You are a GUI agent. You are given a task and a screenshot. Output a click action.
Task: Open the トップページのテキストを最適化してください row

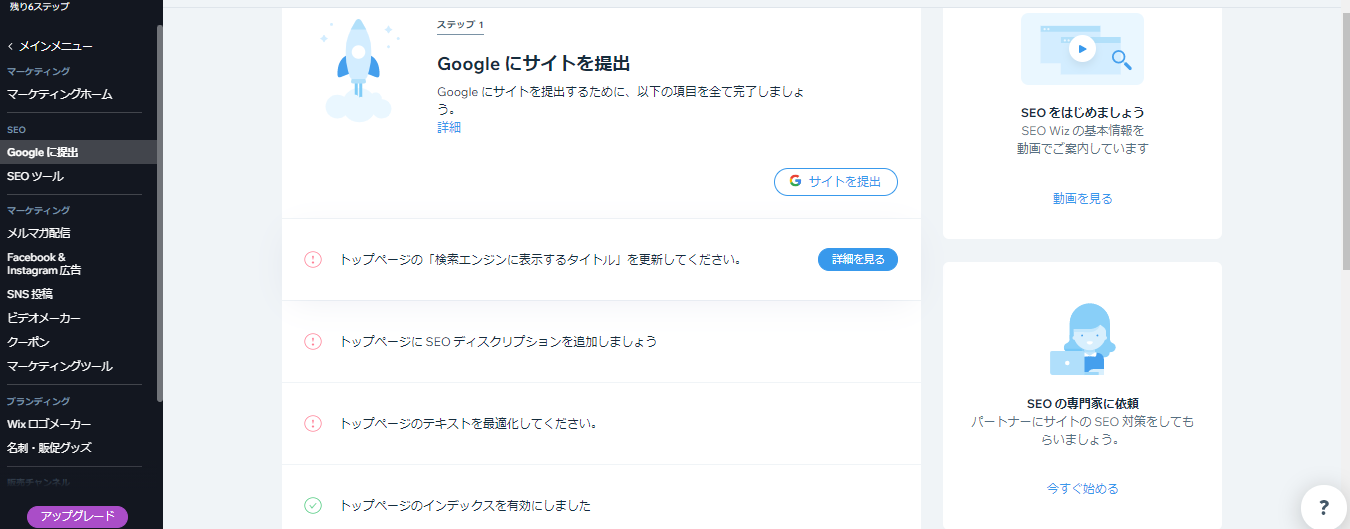(x=601, y=424)
